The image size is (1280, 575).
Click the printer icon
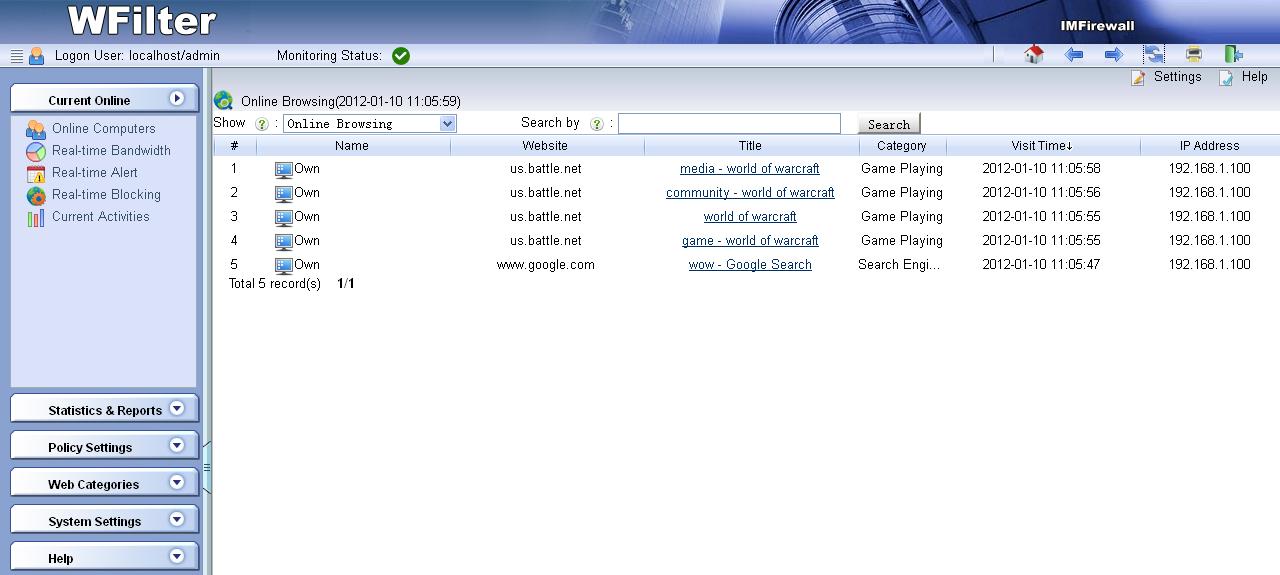[x=1193, y=55]
